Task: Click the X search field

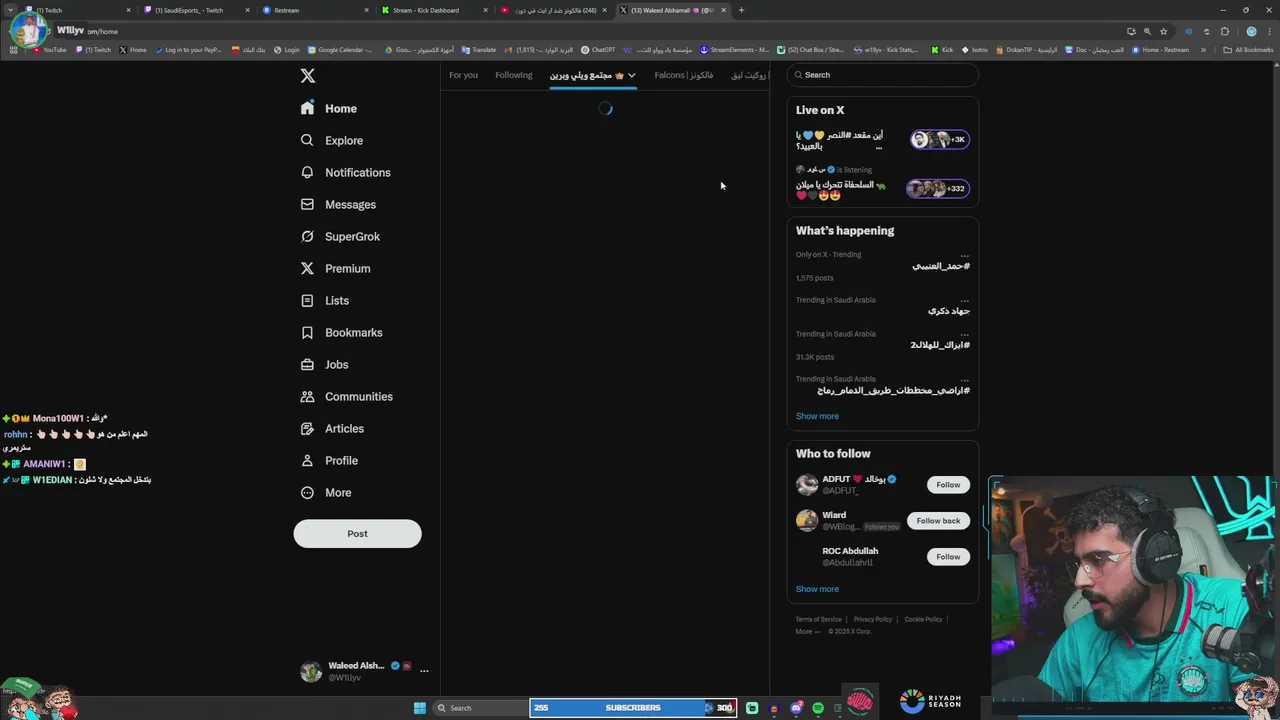Action: click(x=882, y=75)
